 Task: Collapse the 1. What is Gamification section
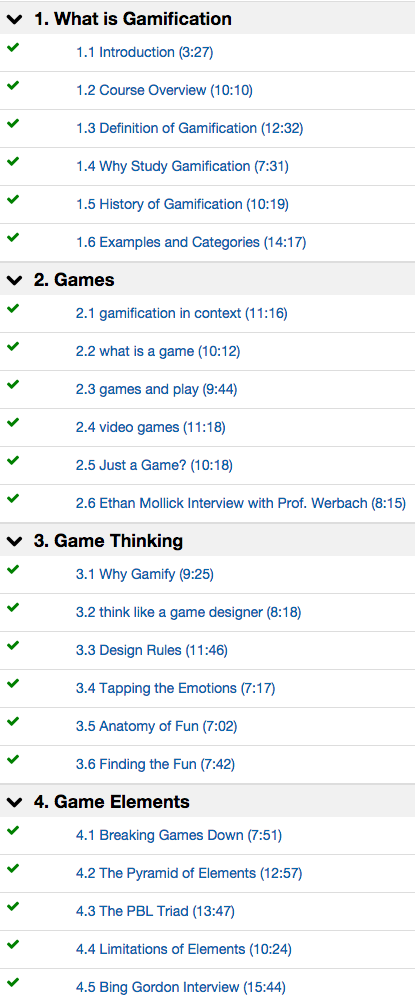tap(14, 19)
